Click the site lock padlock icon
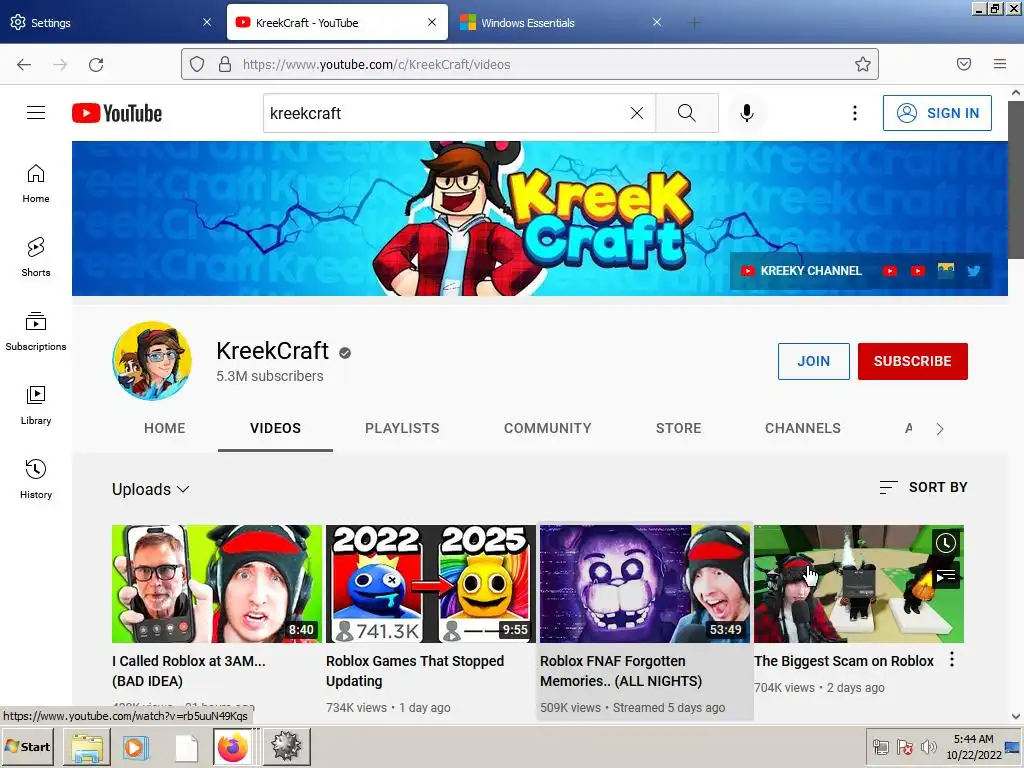 click(x=225, y=64)
